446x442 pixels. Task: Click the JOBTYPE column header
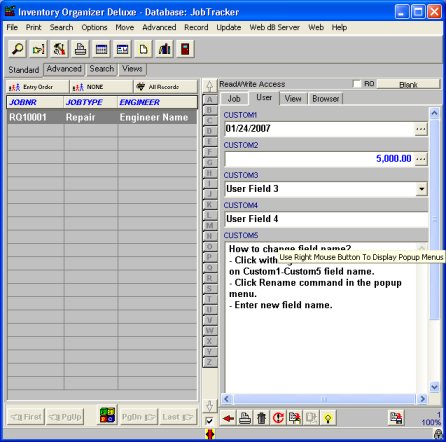click(90, 102)
